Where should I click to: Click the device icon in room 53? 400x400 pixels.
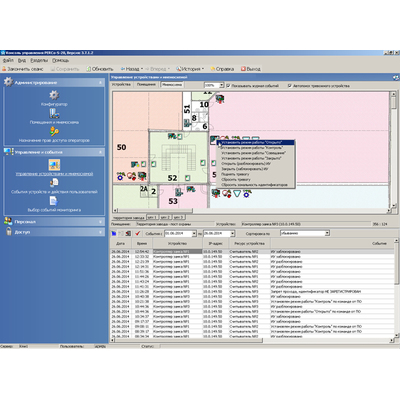tap(179, 192)
